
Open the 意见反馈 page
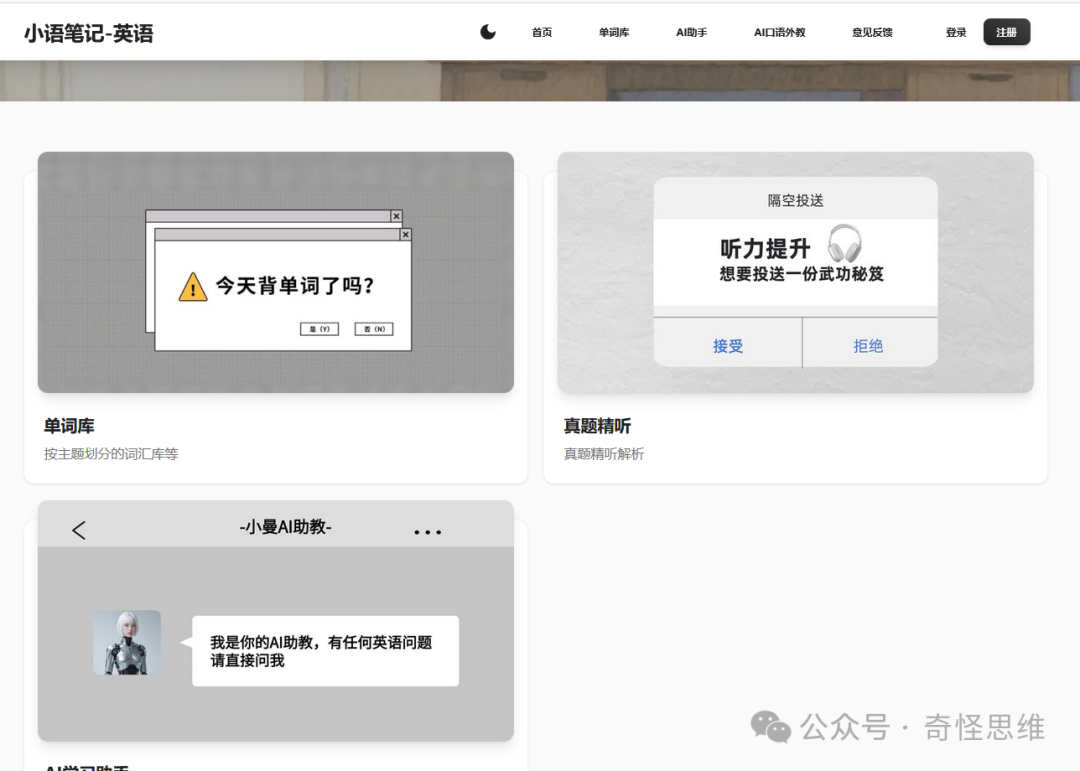871,32
